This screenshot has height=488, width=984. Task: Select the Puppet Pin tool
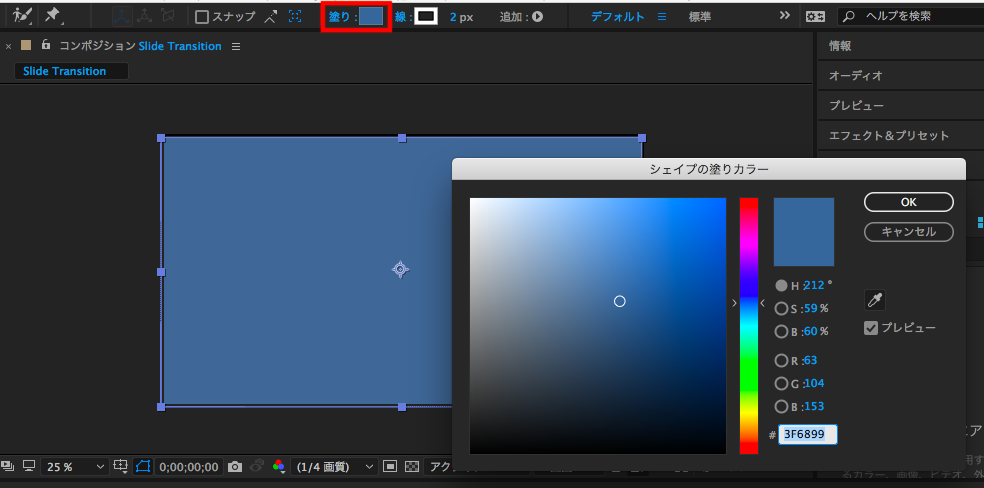click(x=52, y=16)
